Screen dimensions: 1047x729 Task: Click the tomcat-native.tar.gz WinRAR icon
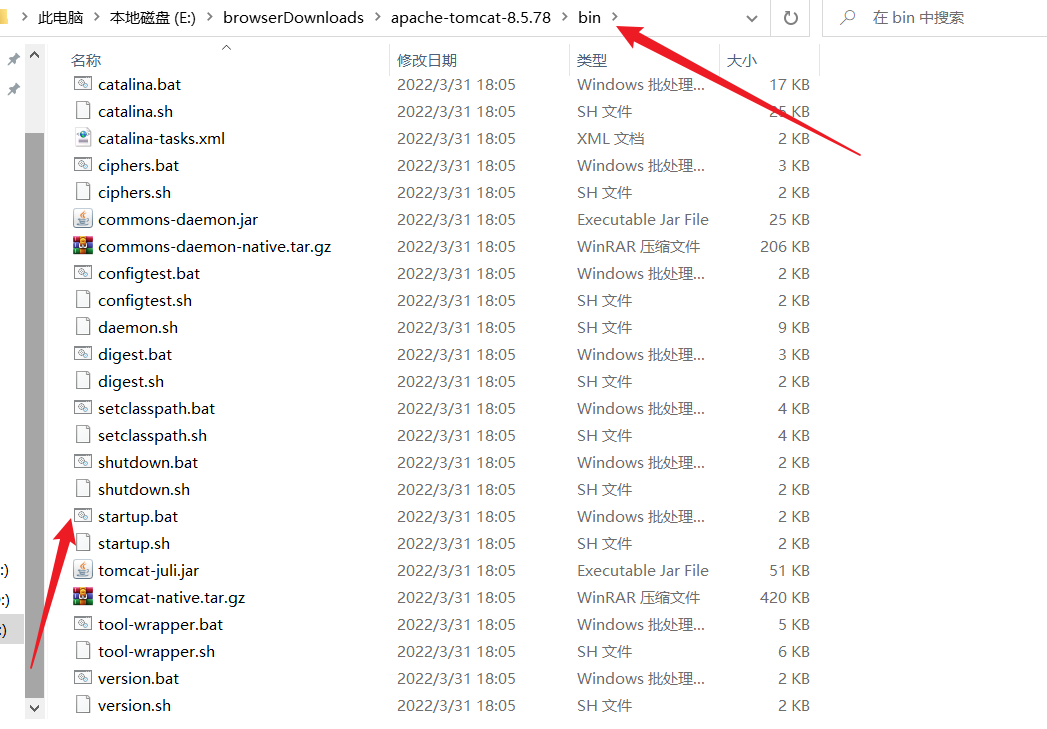click(83, 597)
